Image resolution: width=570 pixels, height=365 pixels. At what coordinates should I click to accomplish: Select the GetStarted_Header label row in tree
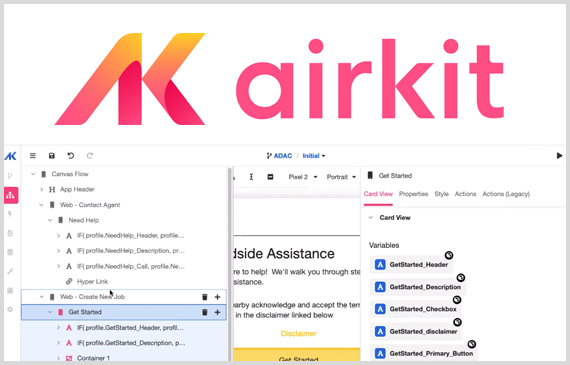point(124,328)
